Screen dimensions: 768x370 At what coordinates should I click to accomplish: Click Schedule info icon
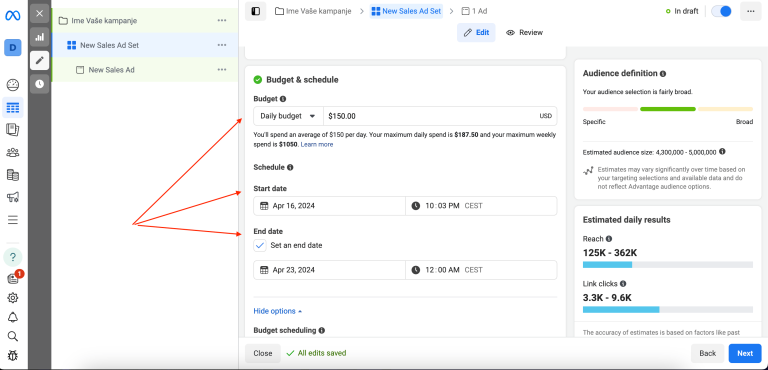point(290,167)
